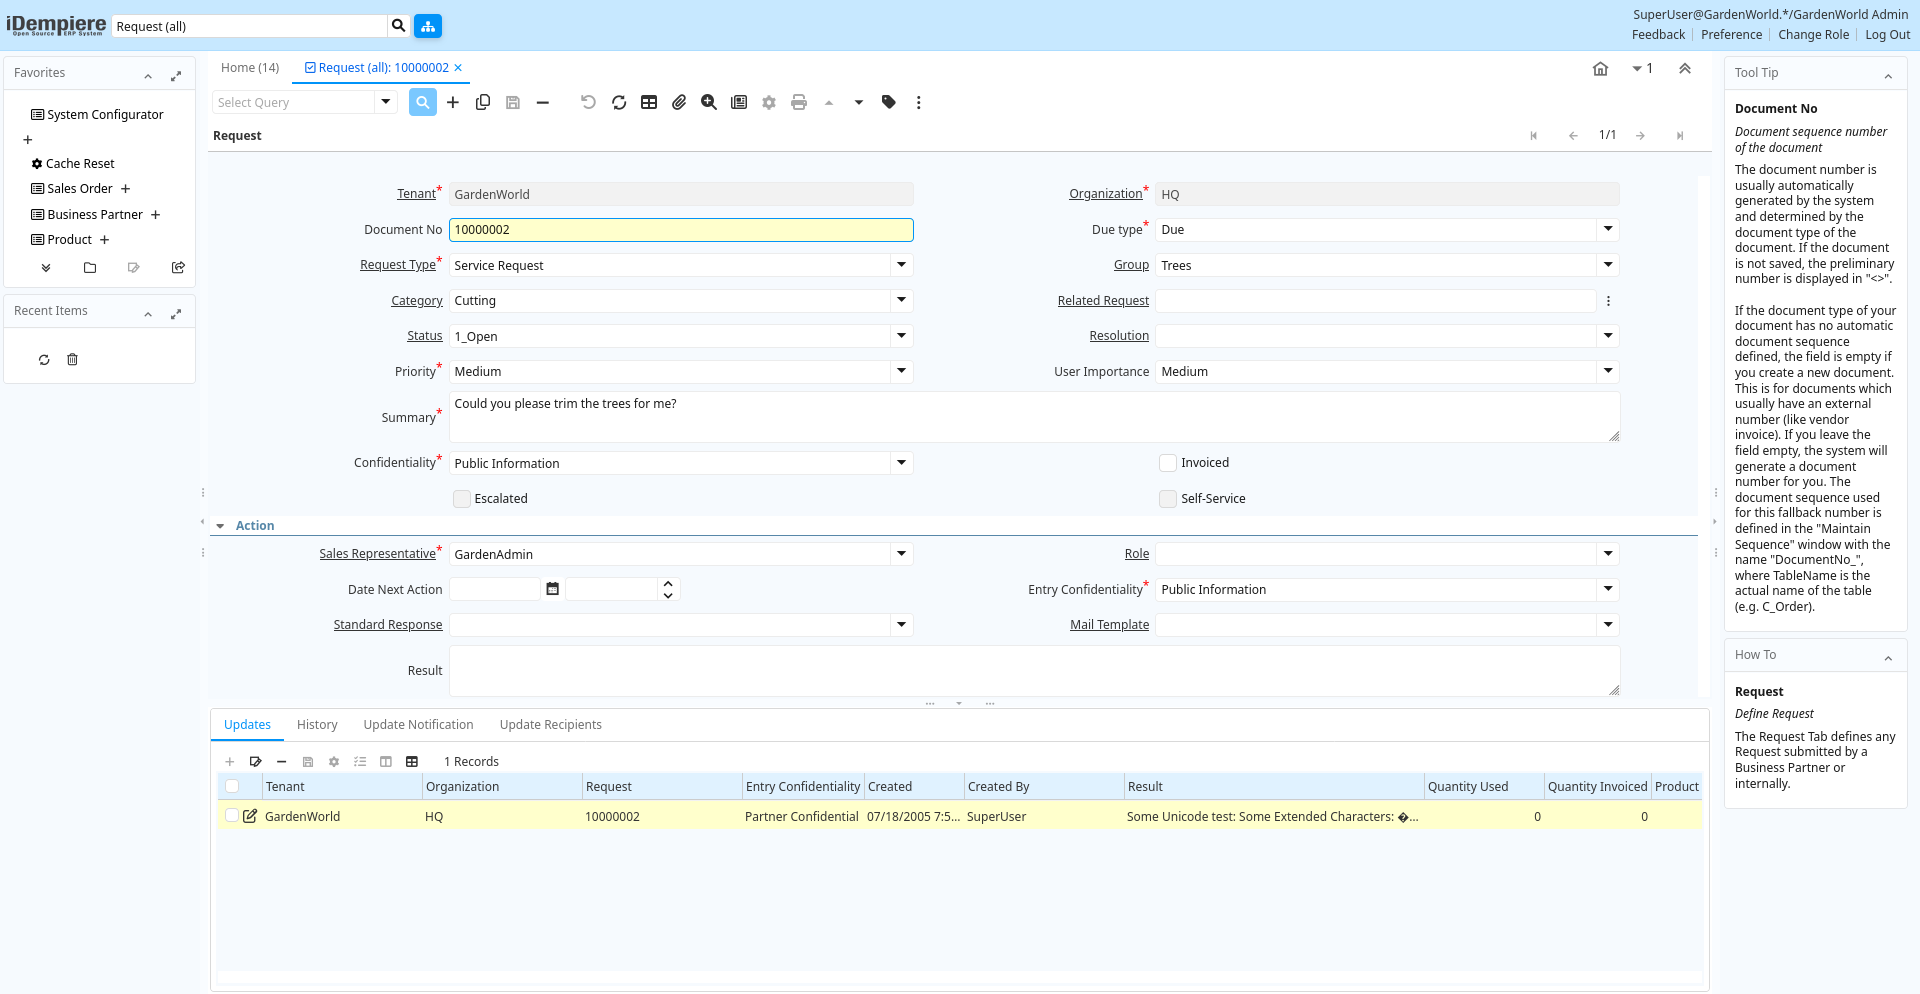Image resolution: width=1920 pixels, height=994 pixels.
Task: Click the New Record plus icon in toolbar
Action: (x=453, y=102)
